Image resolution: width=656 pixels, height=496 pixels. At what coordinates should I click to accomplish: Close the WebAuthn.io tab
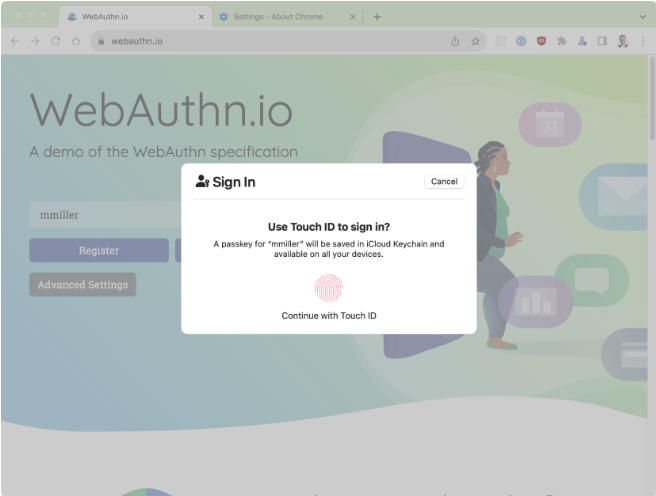(201, 17)
